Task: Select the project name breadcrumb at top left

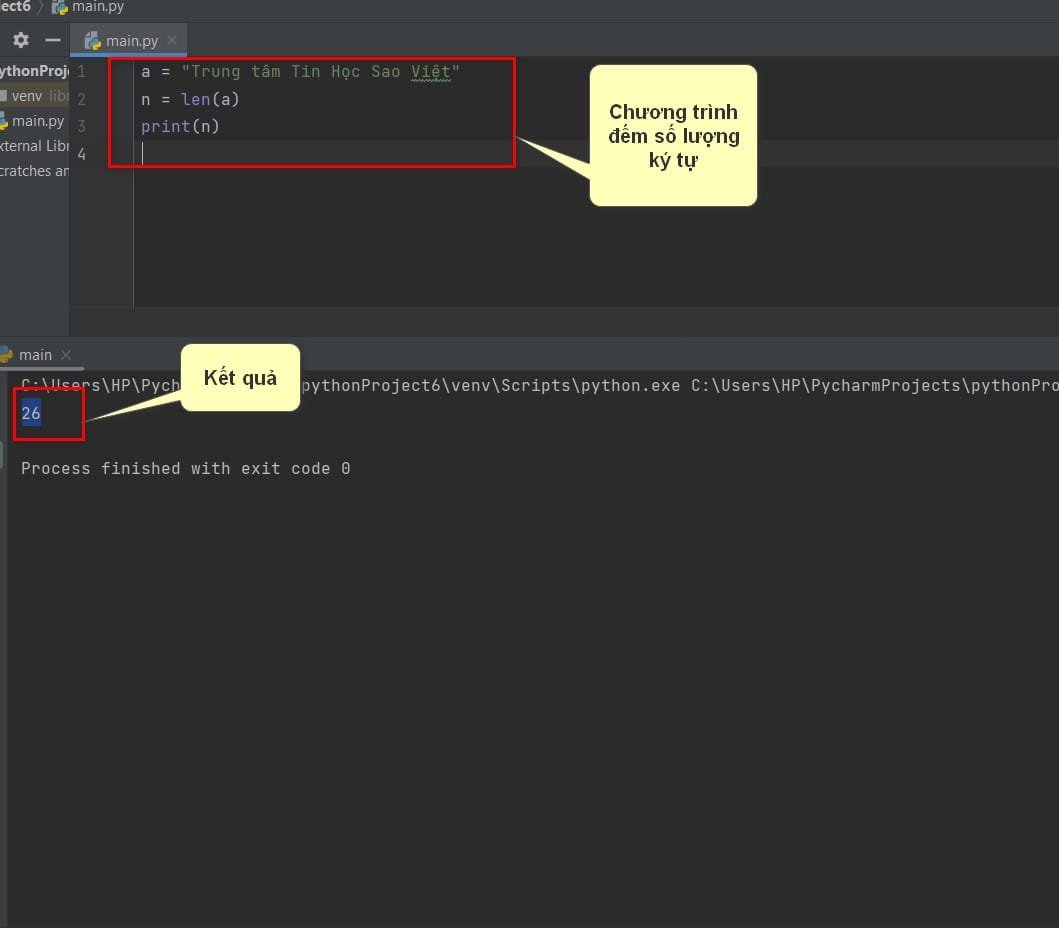Action: [x=15, y=7]
